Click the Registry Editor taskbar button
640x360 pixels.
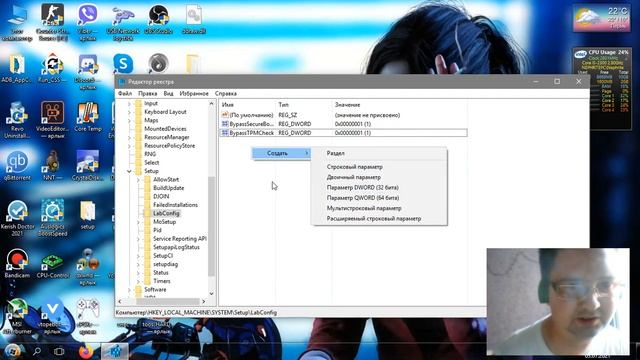coord(115,351)
